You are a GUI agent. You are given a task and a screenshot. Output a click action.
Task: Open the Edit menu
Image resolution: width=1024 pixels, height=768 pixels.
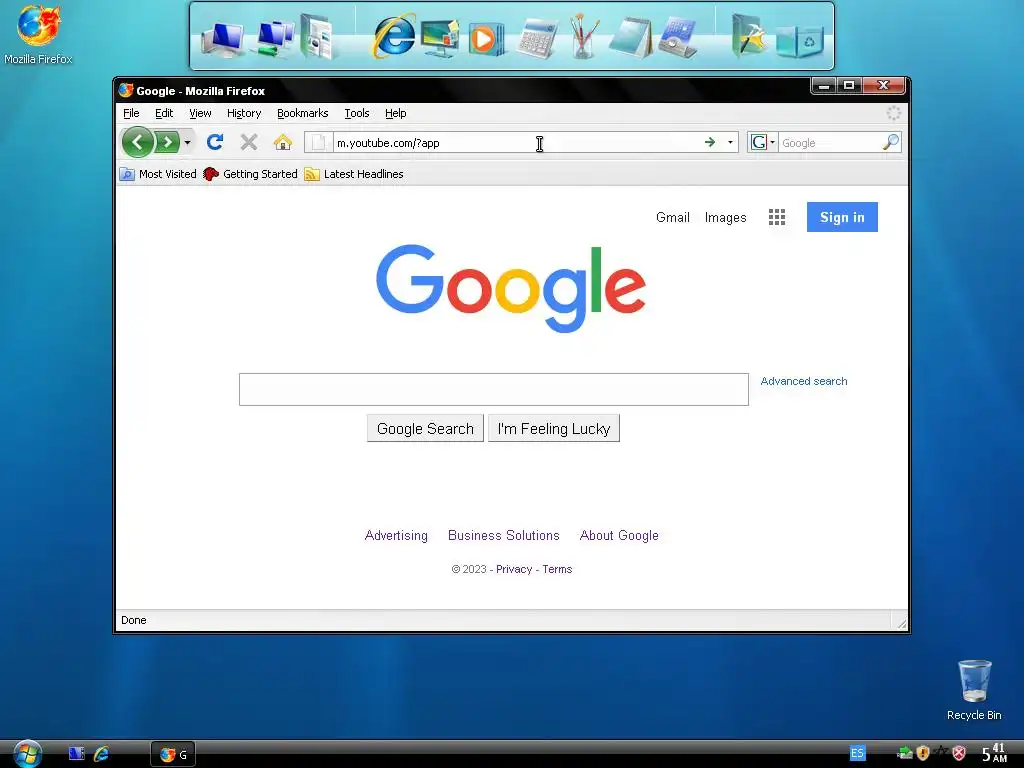[x=164, y=113]
